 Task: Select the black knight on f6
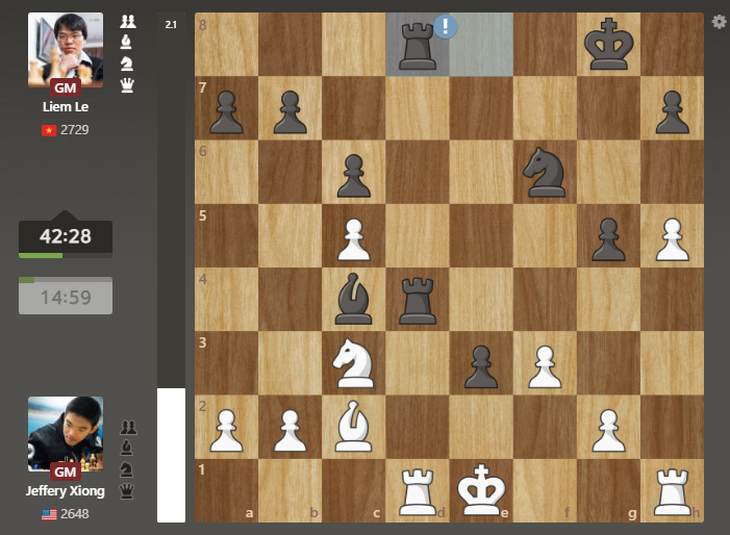coord(545,172)
